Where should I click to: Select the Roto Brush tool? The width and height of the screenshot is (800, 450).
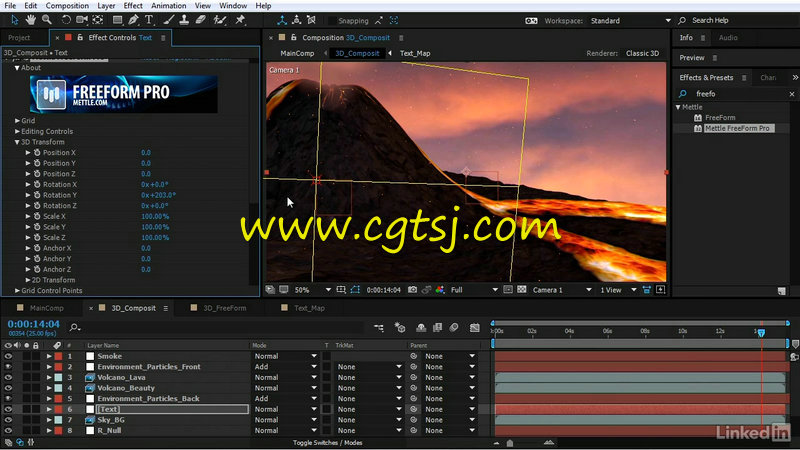[219, 20]
